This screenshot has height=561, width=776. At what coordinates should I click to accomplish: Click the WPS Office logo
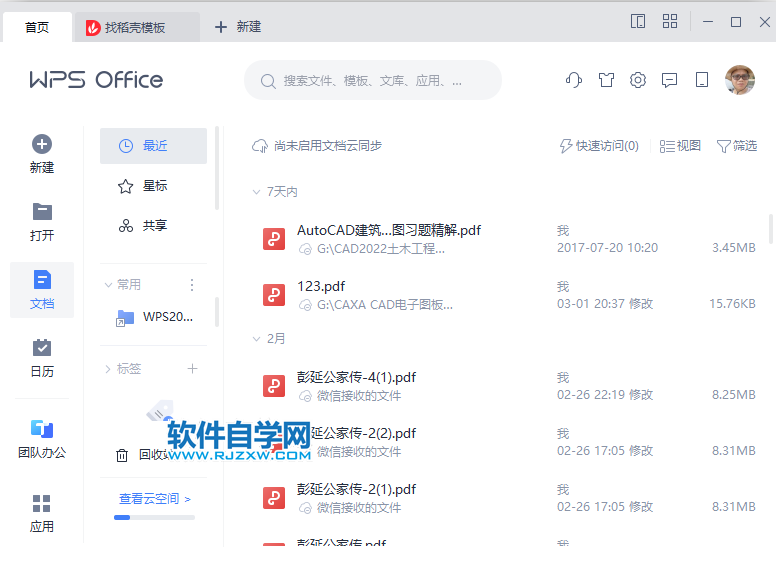pyautogui.click(x=96, y=80)
